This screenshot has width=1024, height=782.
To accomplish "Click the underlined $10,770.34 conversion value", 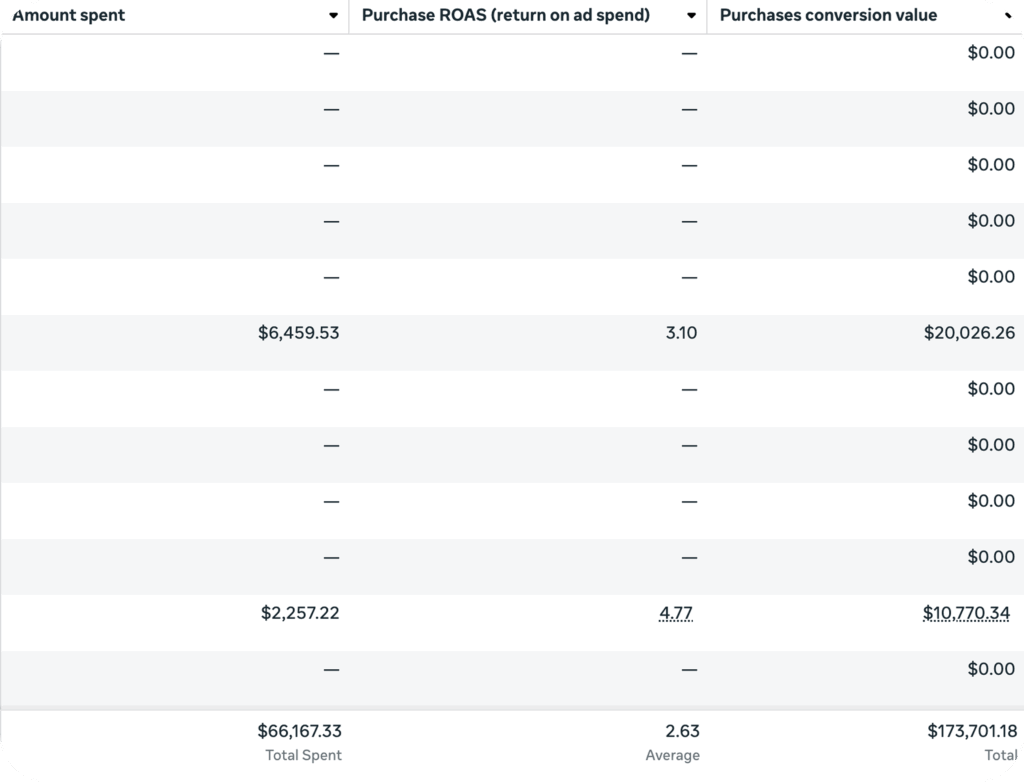I will pyautogui.click(x=966, y=613).
